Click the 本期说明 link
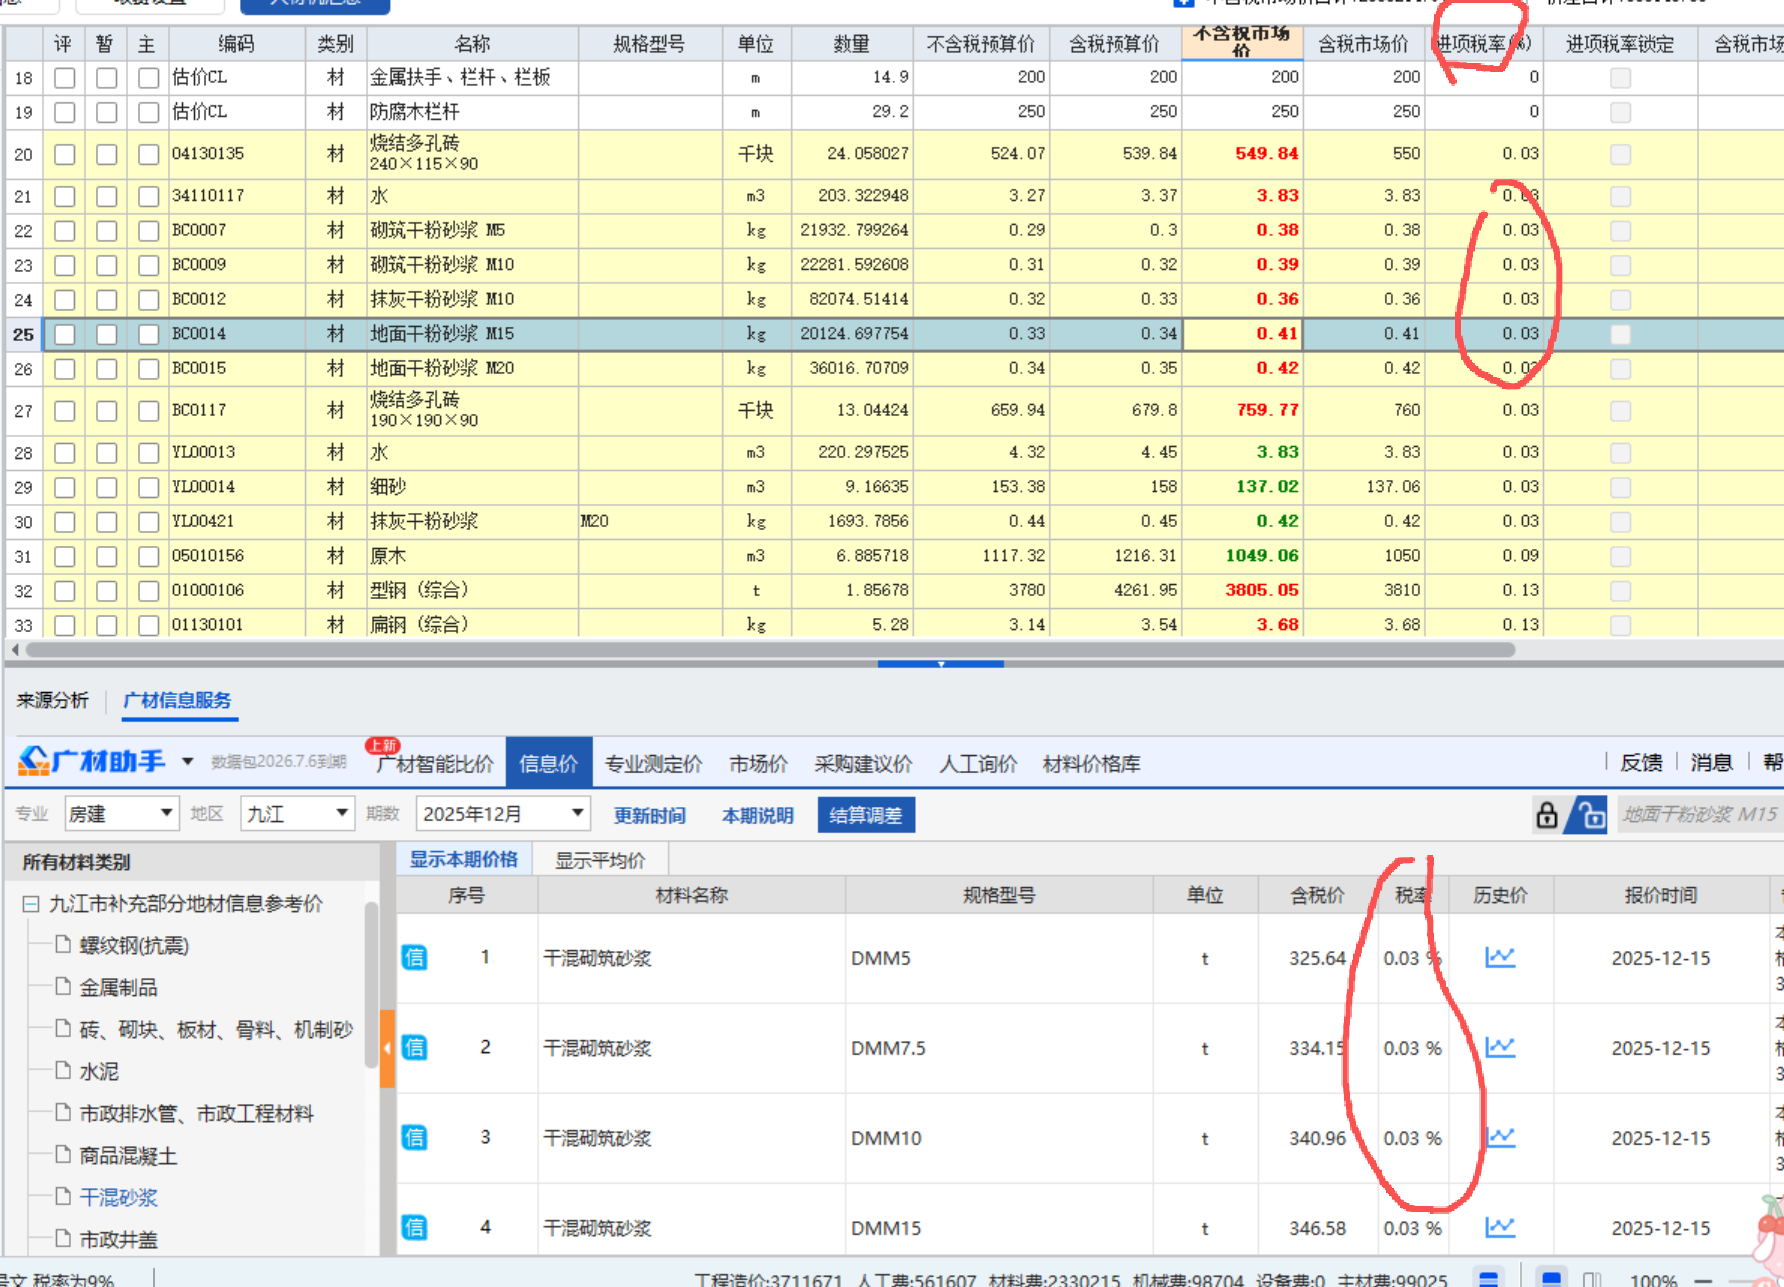The height and width of the screenshot is (1287, 1784). point(758,815)
